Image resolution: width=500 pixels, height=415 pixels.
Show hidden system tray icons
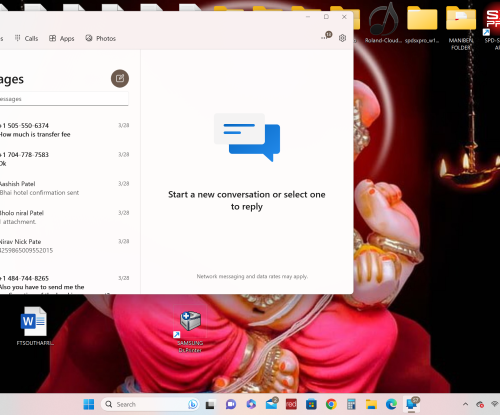coord(465,404)
